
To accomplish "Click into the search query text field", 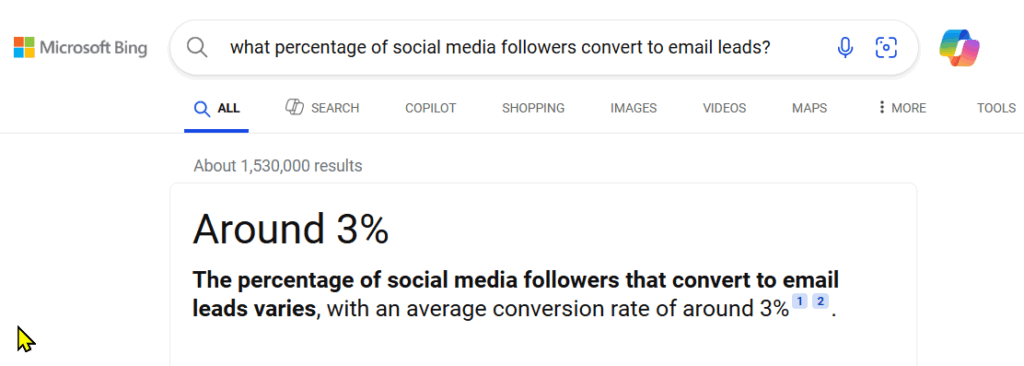I will point(500,47).
